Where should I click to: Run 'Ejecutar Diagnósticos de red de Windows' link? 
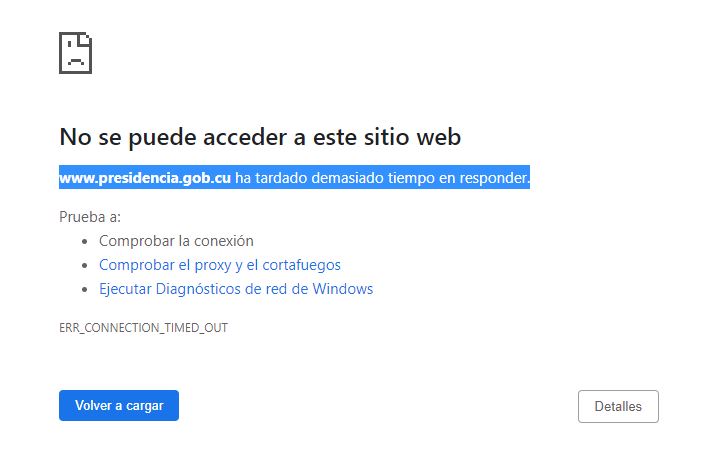point(236,289)
